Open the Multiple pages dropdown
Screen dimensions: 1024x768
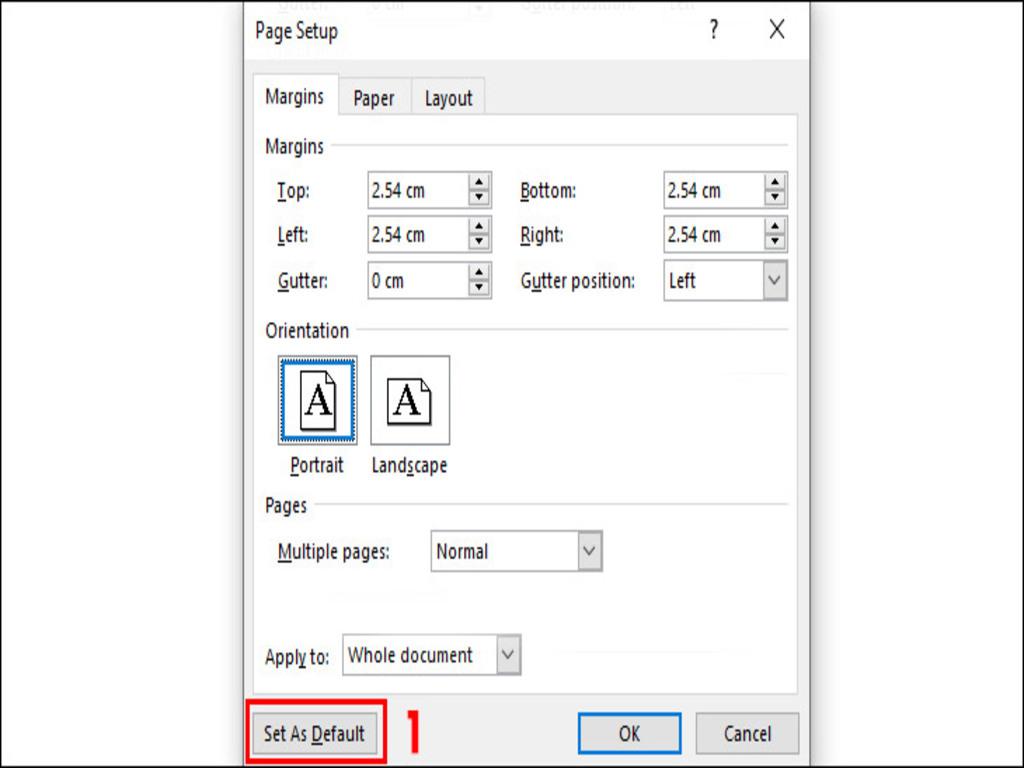point(590,551)
